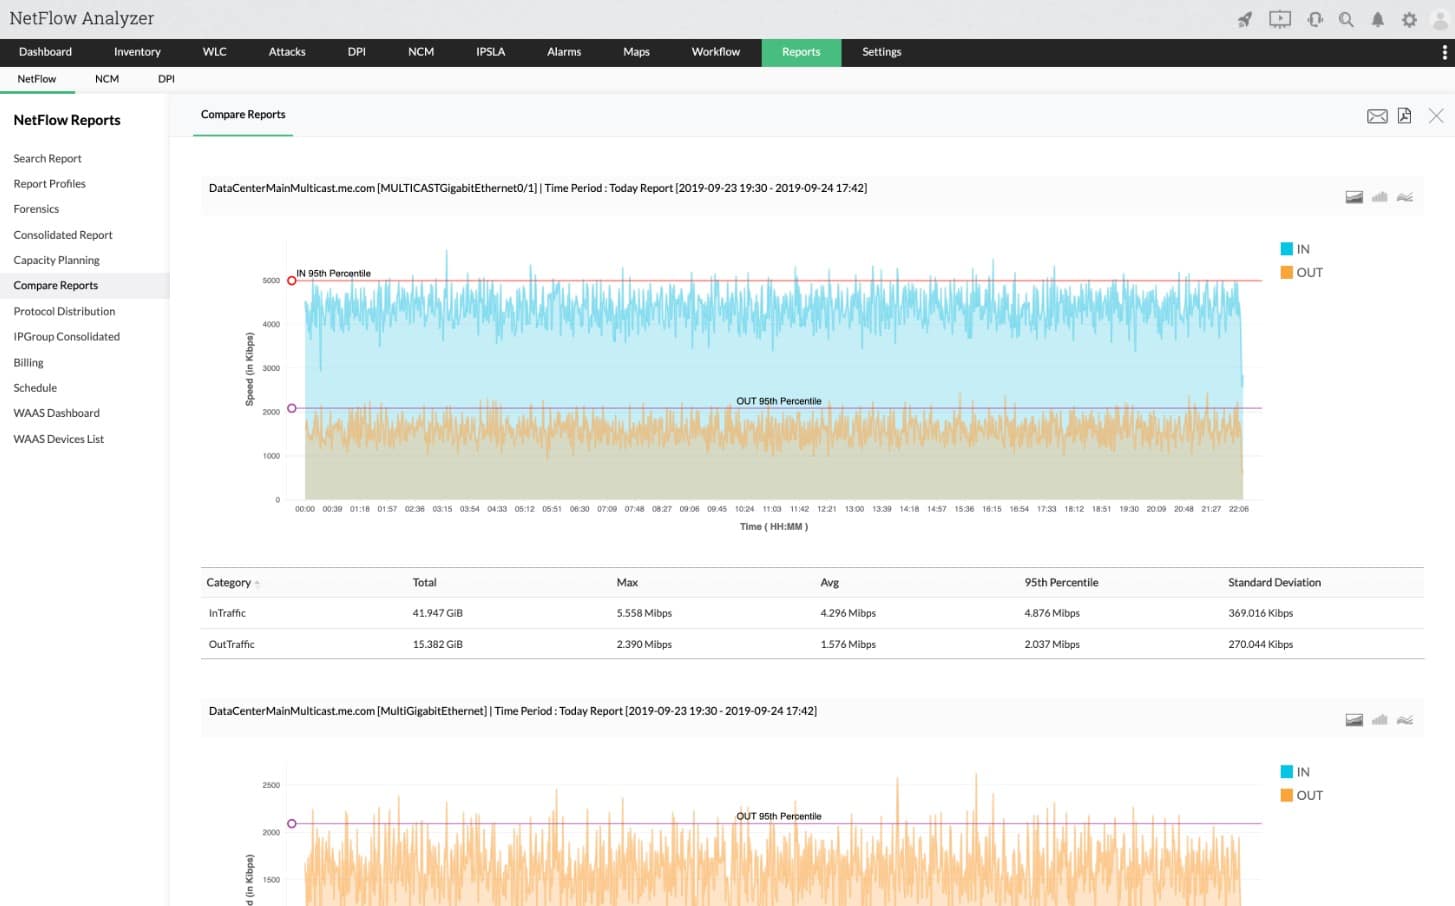Switch the first chart to line view
The width and height of the screenshot is (1455, 906).
(x=1405, y=196)
